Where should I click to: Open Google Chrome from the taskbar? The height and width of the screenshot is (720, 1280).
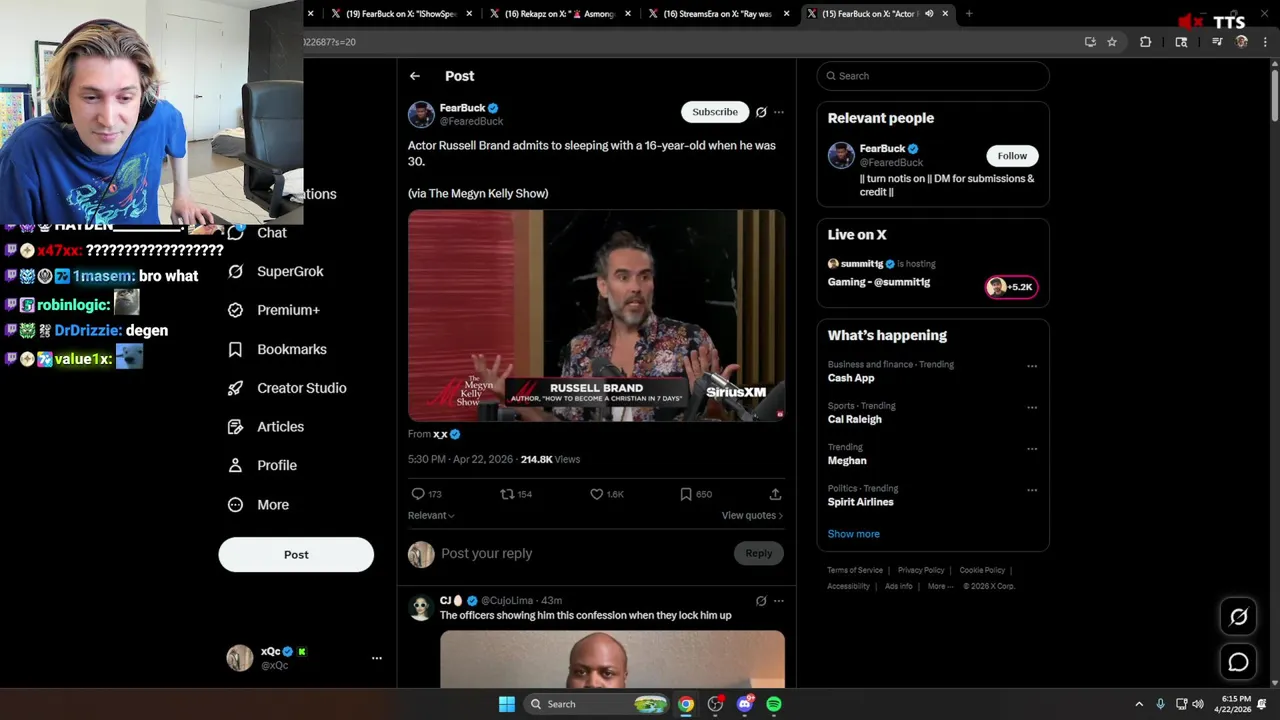tap(686, 704)
